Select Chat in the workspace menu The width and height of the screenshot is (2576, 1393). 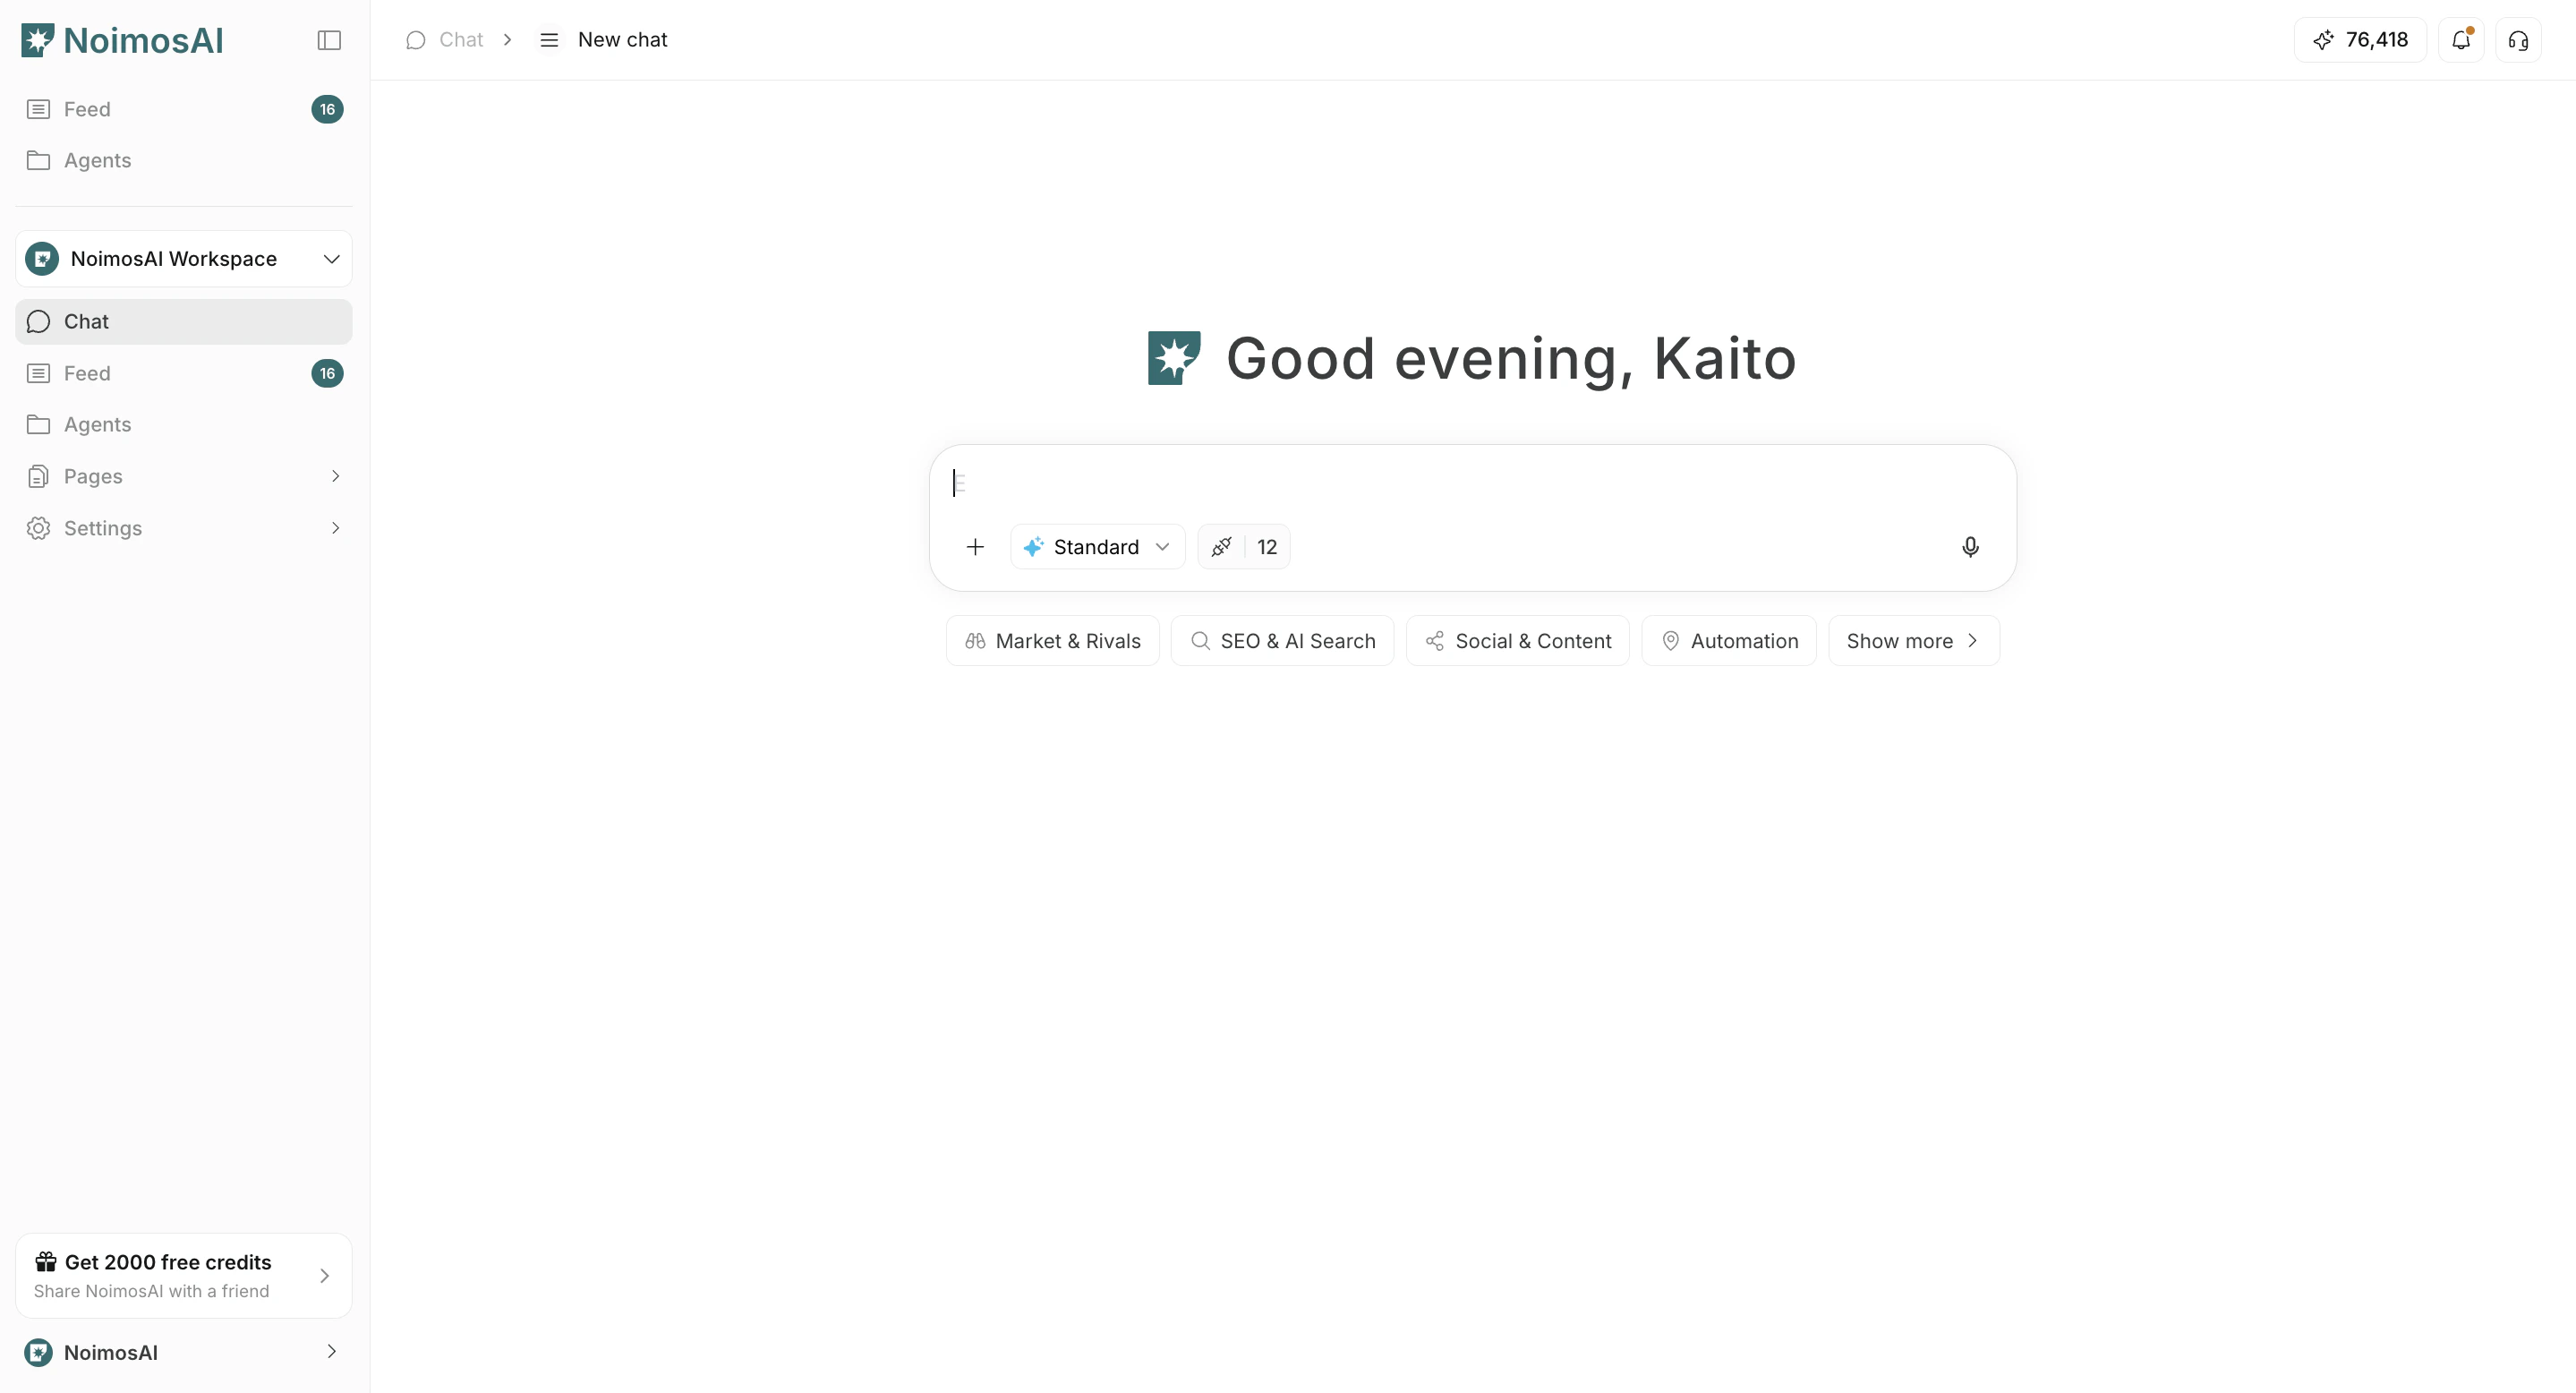[x=184, y=321]
